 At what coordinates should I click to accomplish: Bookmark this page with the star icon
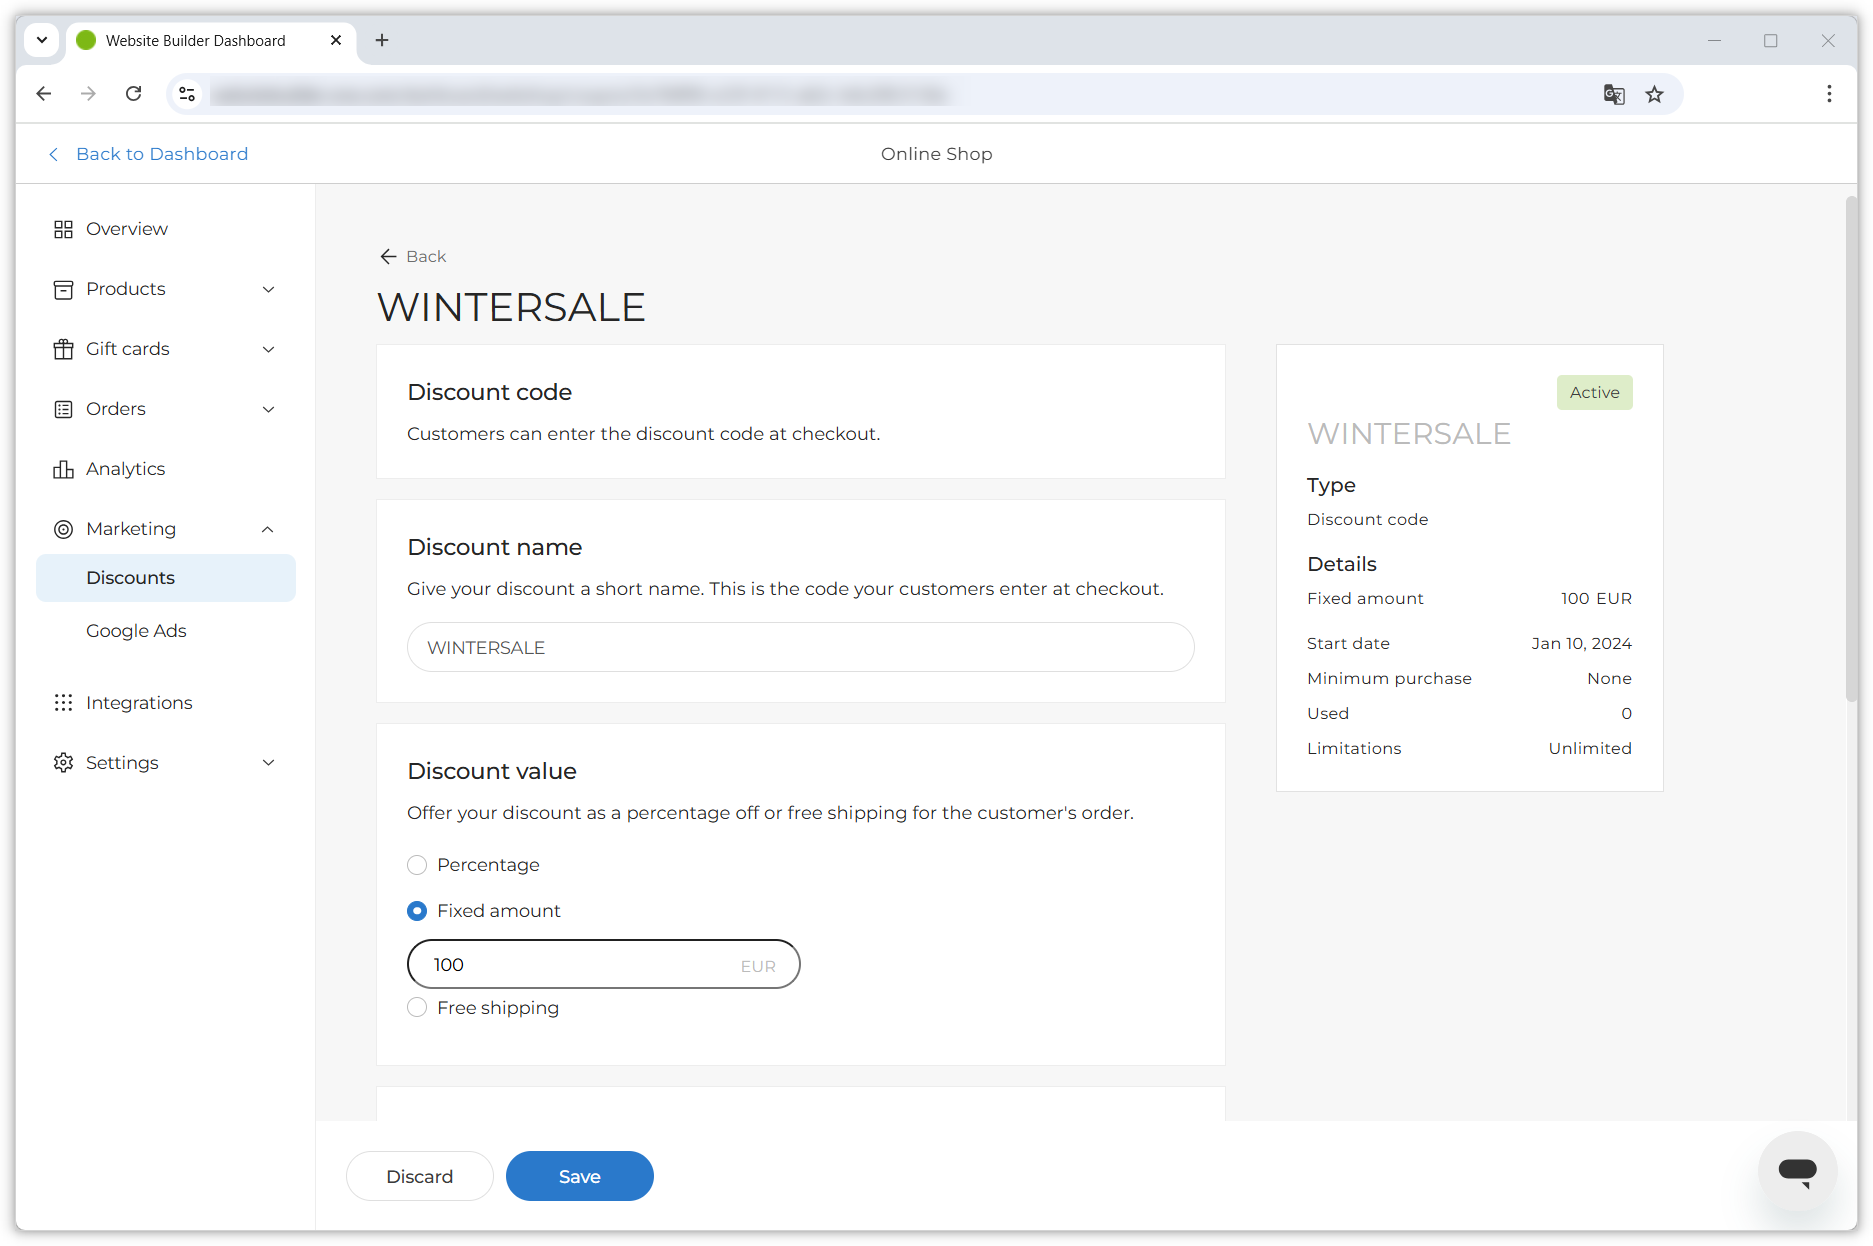(x=1655, y=94)
